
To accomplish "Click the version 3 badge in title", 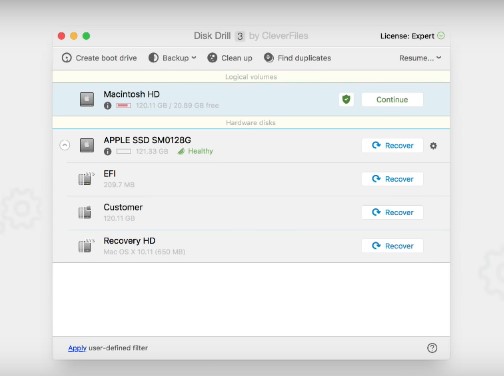I will click(240, 36).
